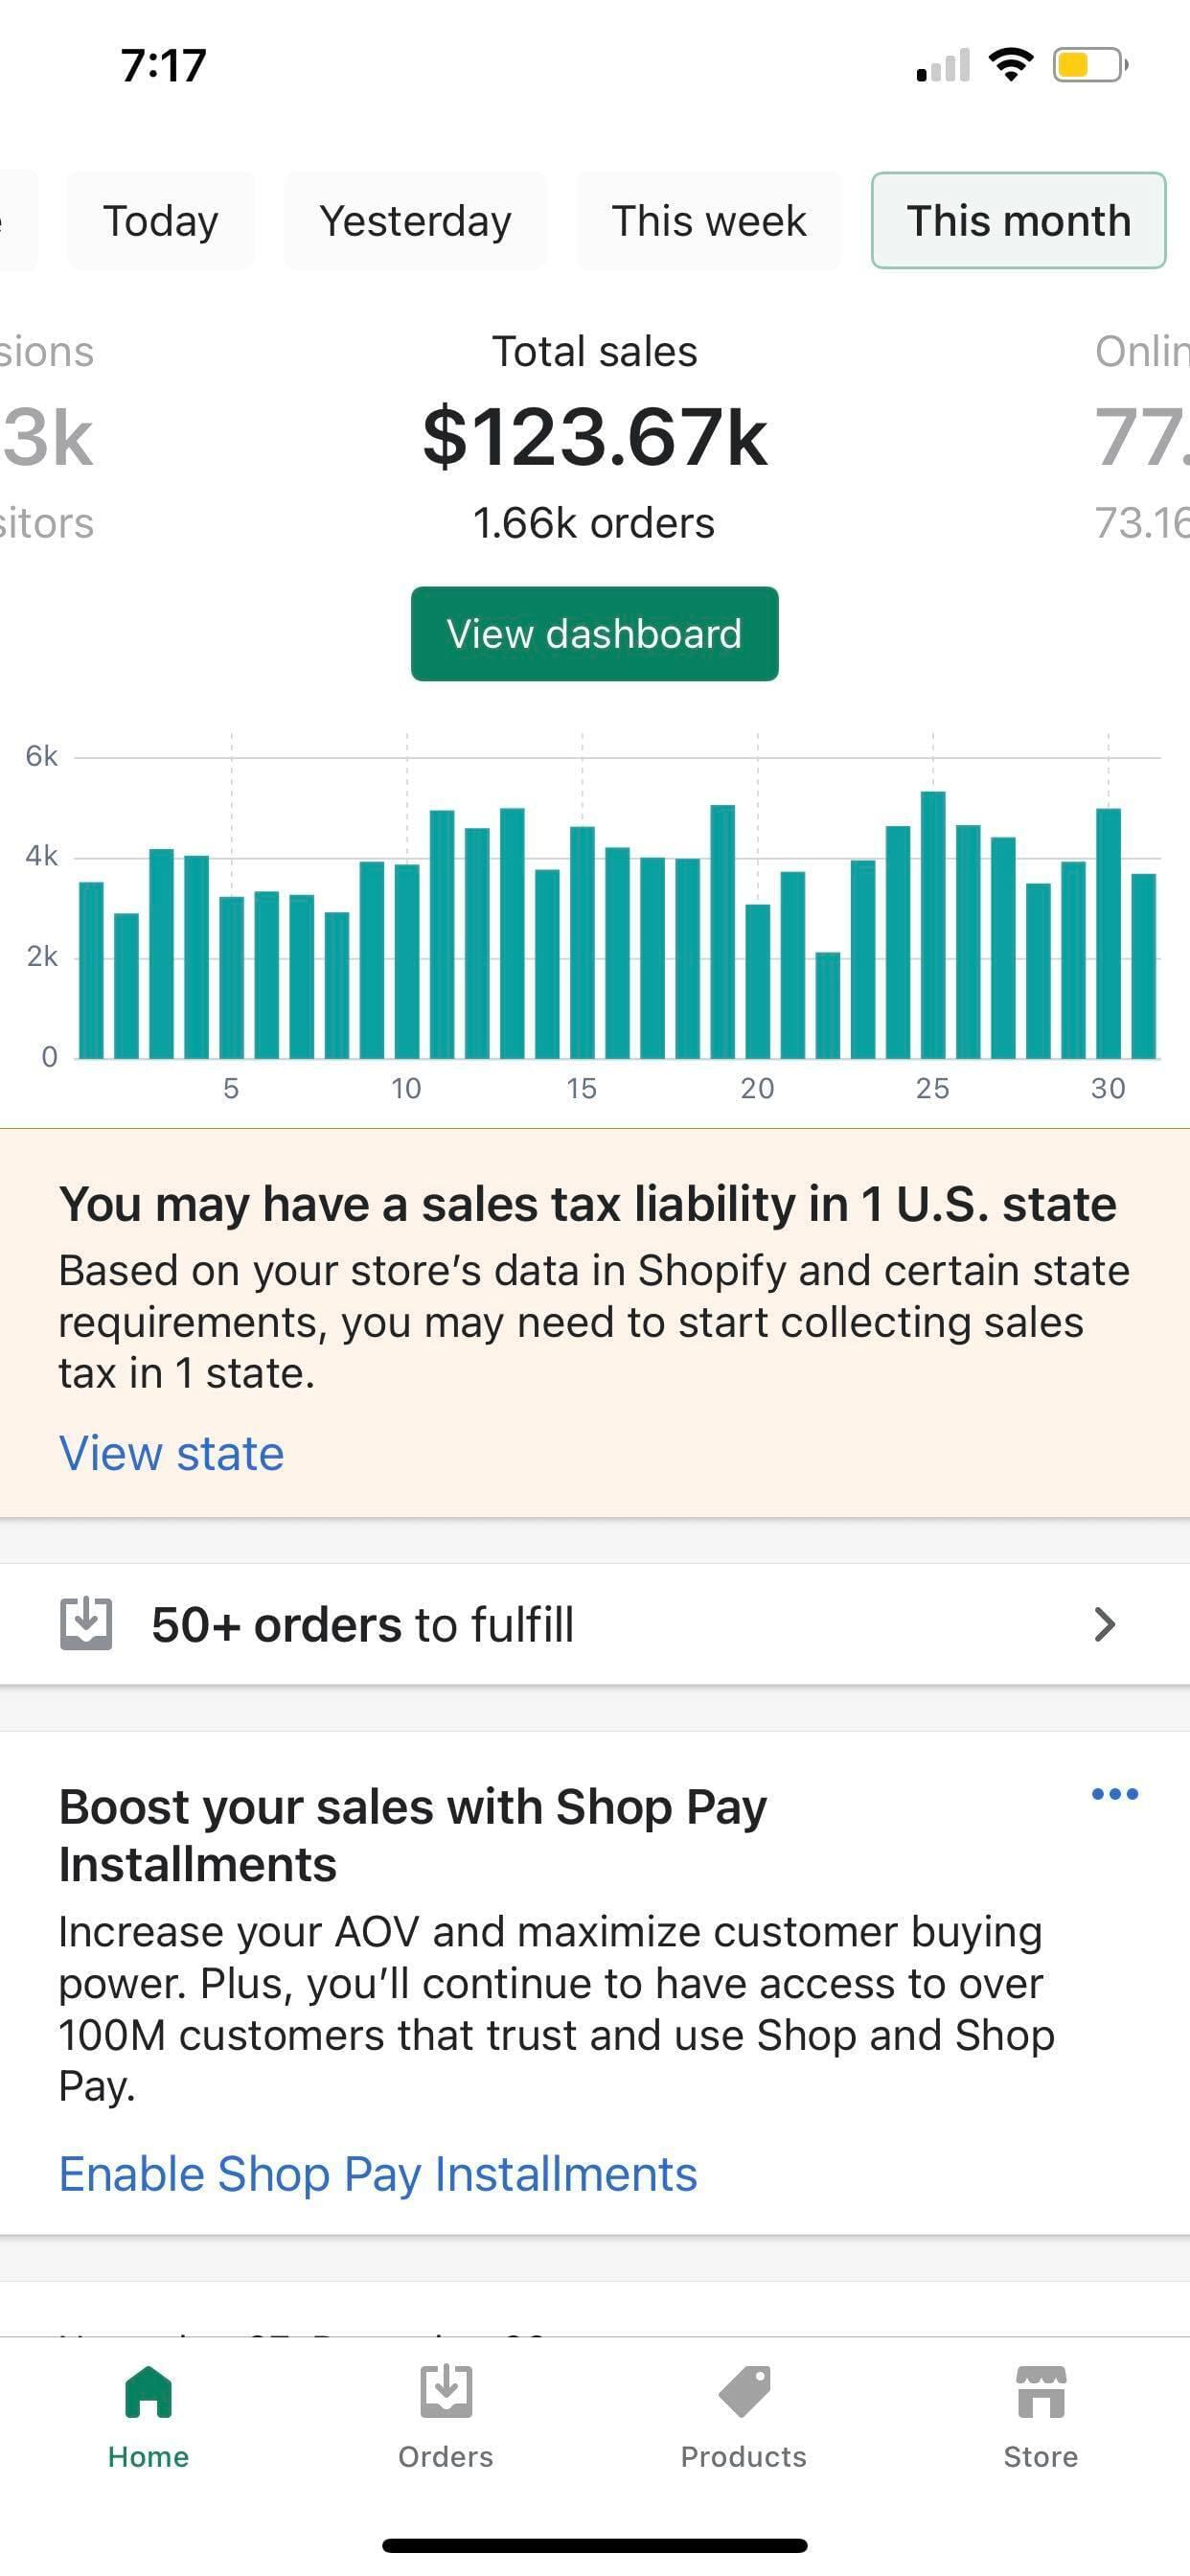Switch to the This week filter
This screenshot has width=1190, height=2576.
pos(709,220)
